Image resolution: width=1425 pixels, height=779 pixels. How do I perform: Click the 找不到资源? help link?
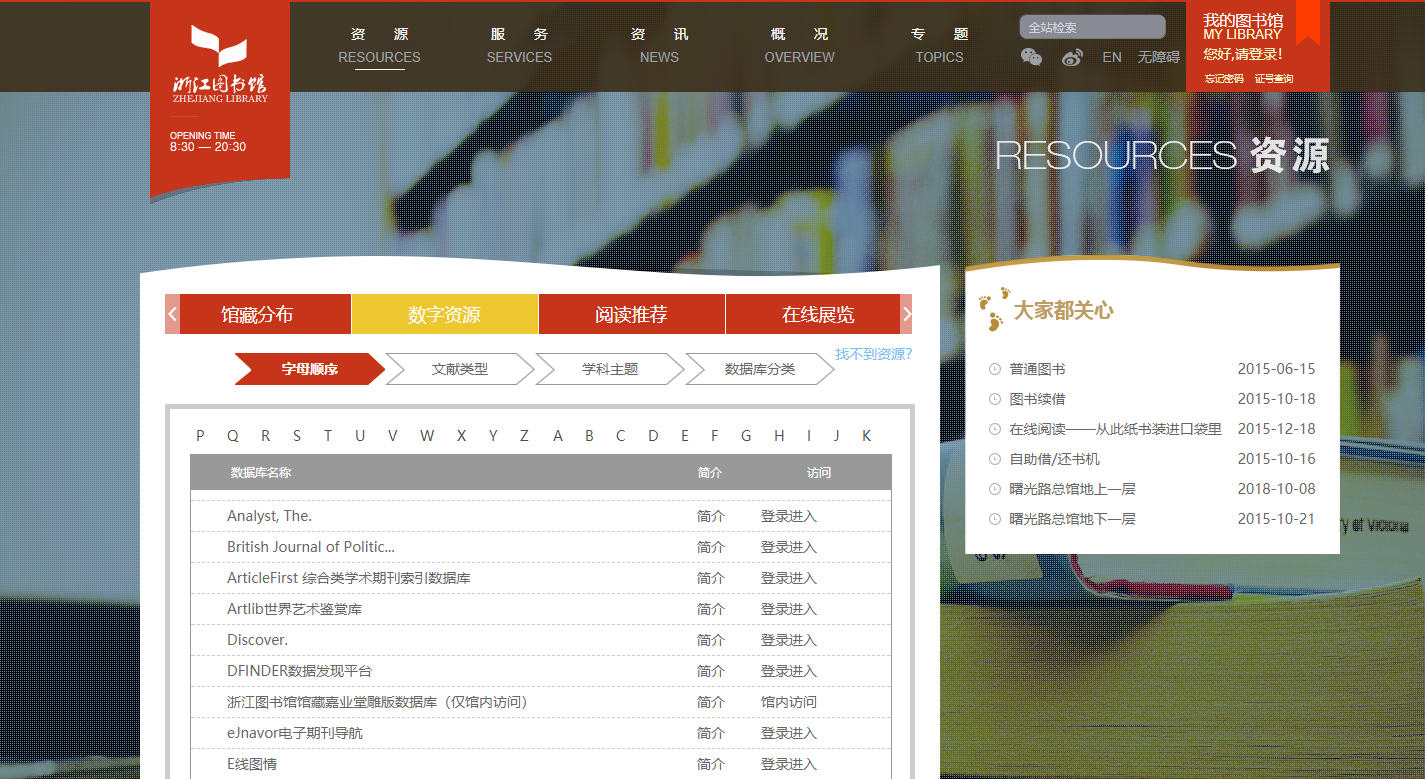874,354
